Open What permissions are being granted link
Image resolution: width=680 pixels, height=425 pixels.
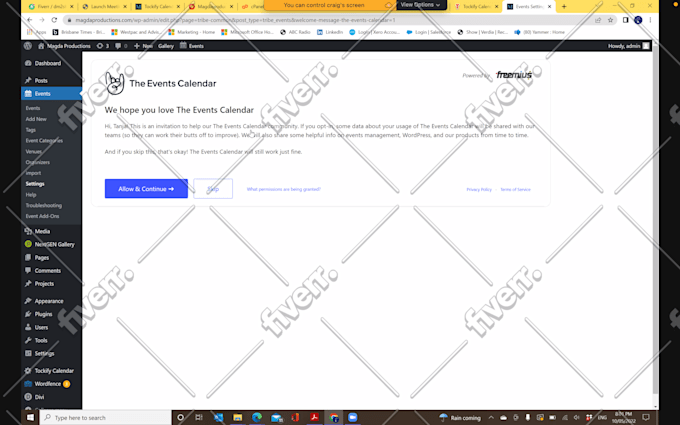click(284, 189)
